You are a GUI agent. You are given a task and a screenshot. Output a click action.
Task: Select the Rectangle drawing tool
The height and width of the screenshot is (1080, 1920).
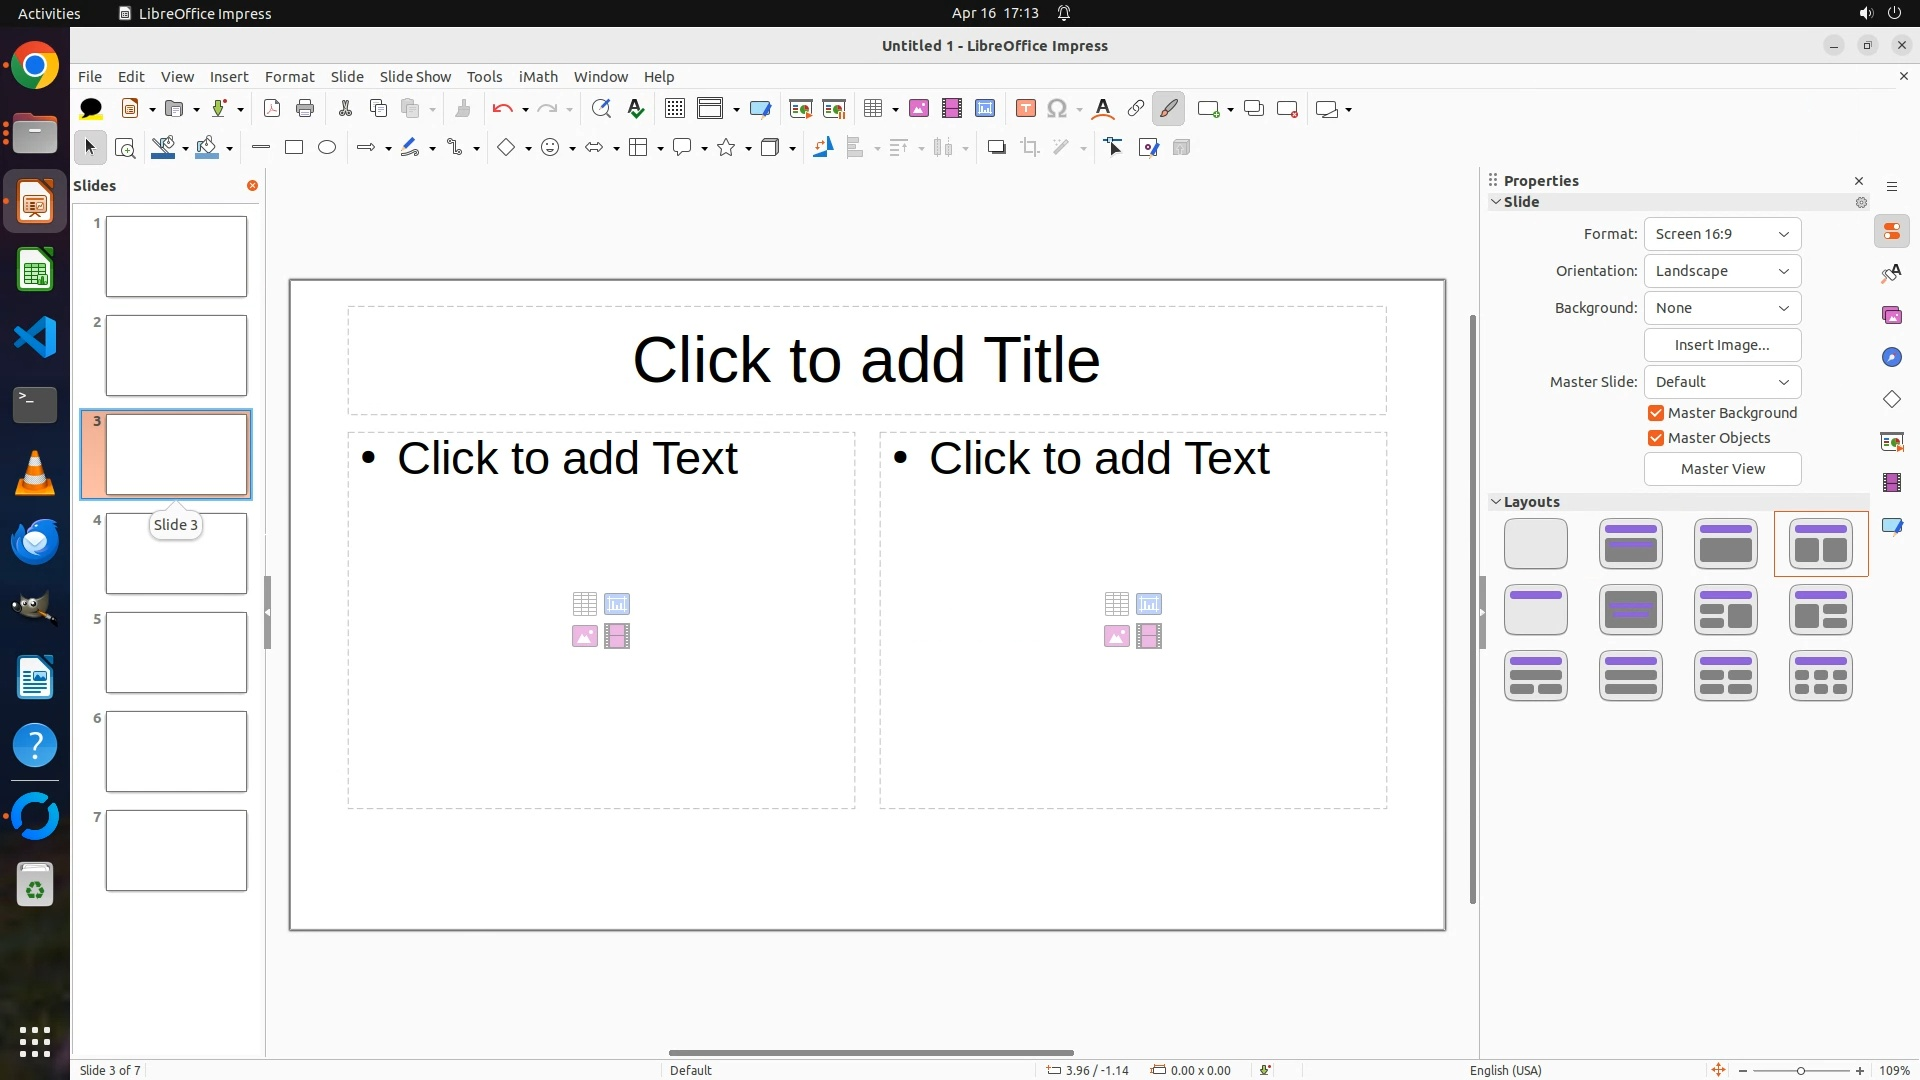pyautogui.click(x=294, y=148)
